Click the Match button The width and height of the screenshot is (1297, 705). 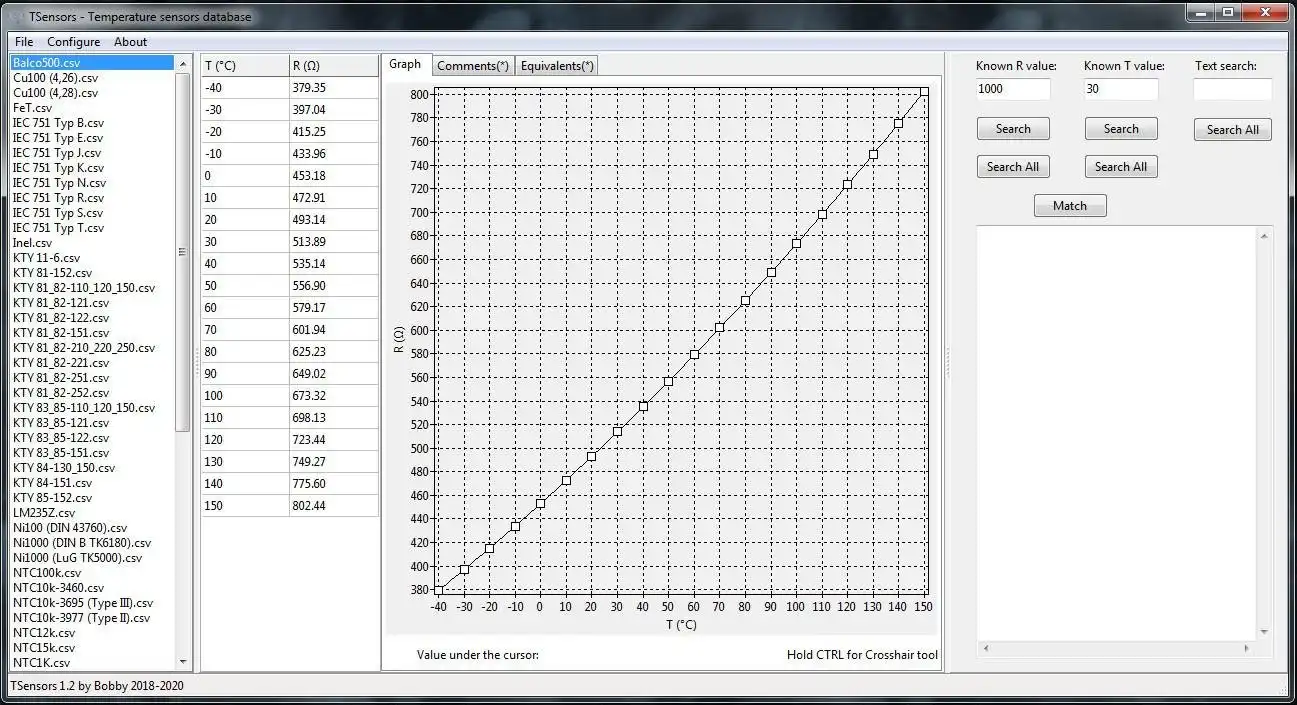tap(1070, 206)
